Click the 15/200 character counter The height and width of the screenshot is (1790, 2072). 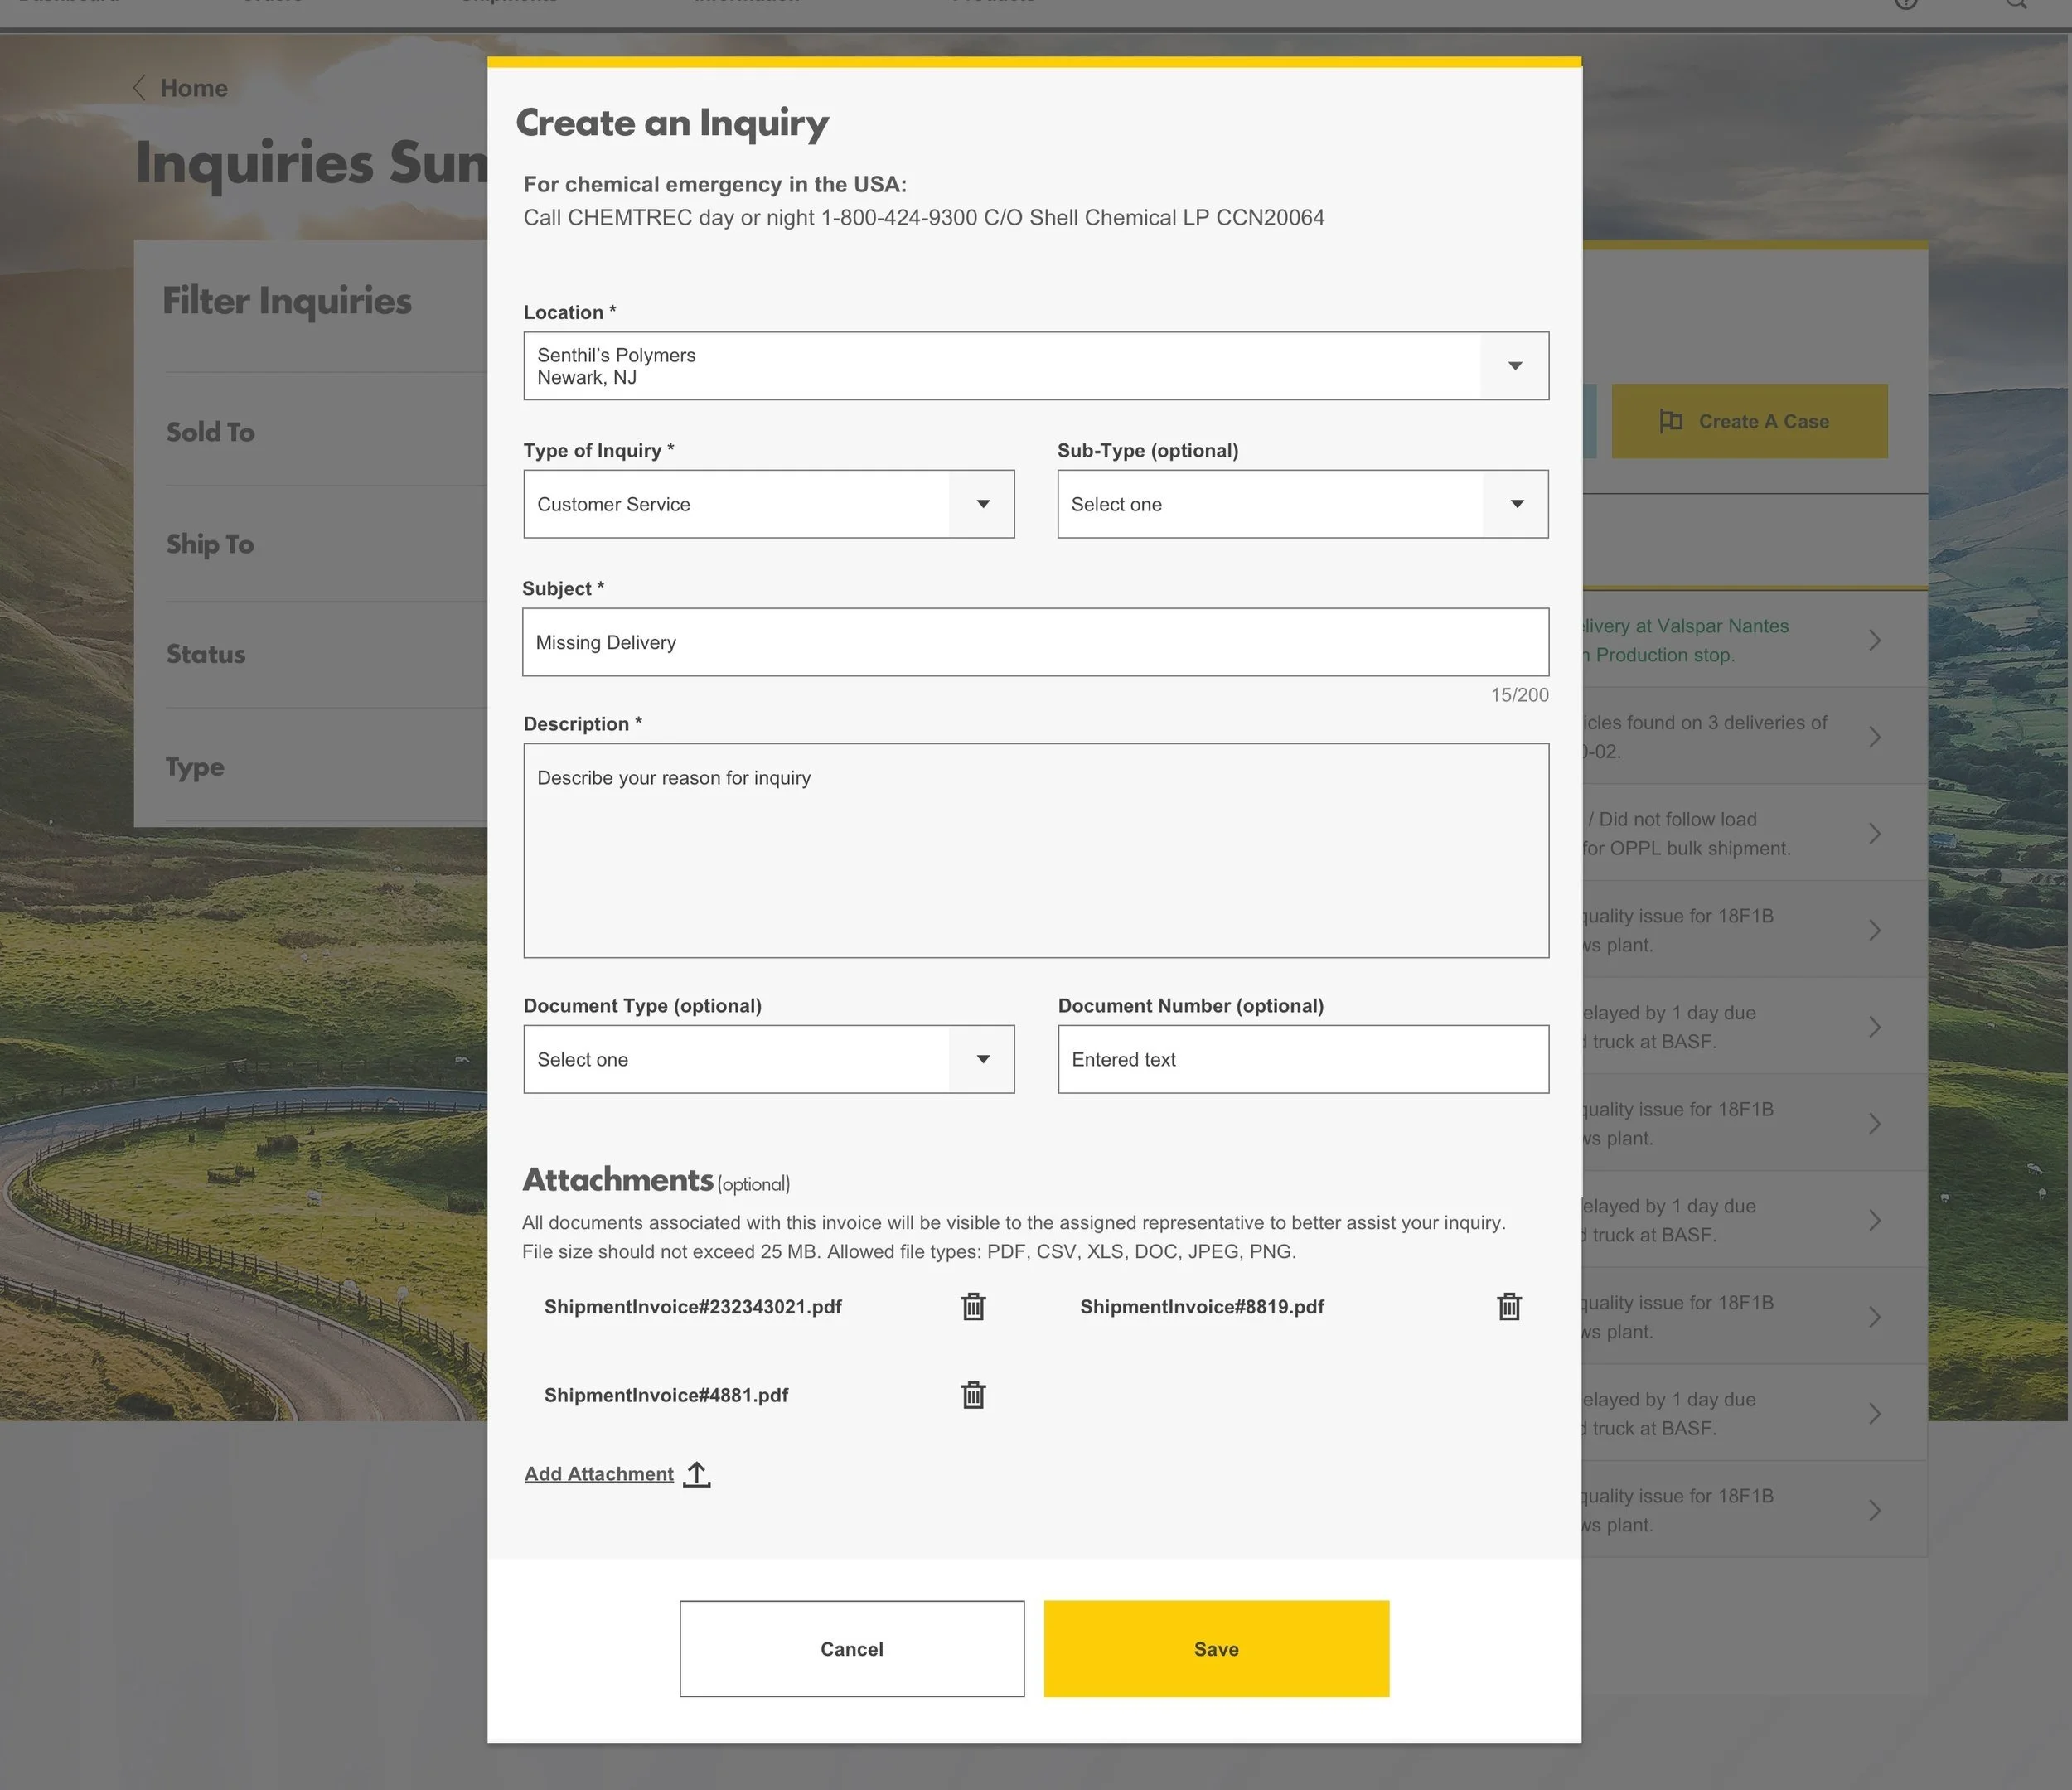coord(1519,695)
